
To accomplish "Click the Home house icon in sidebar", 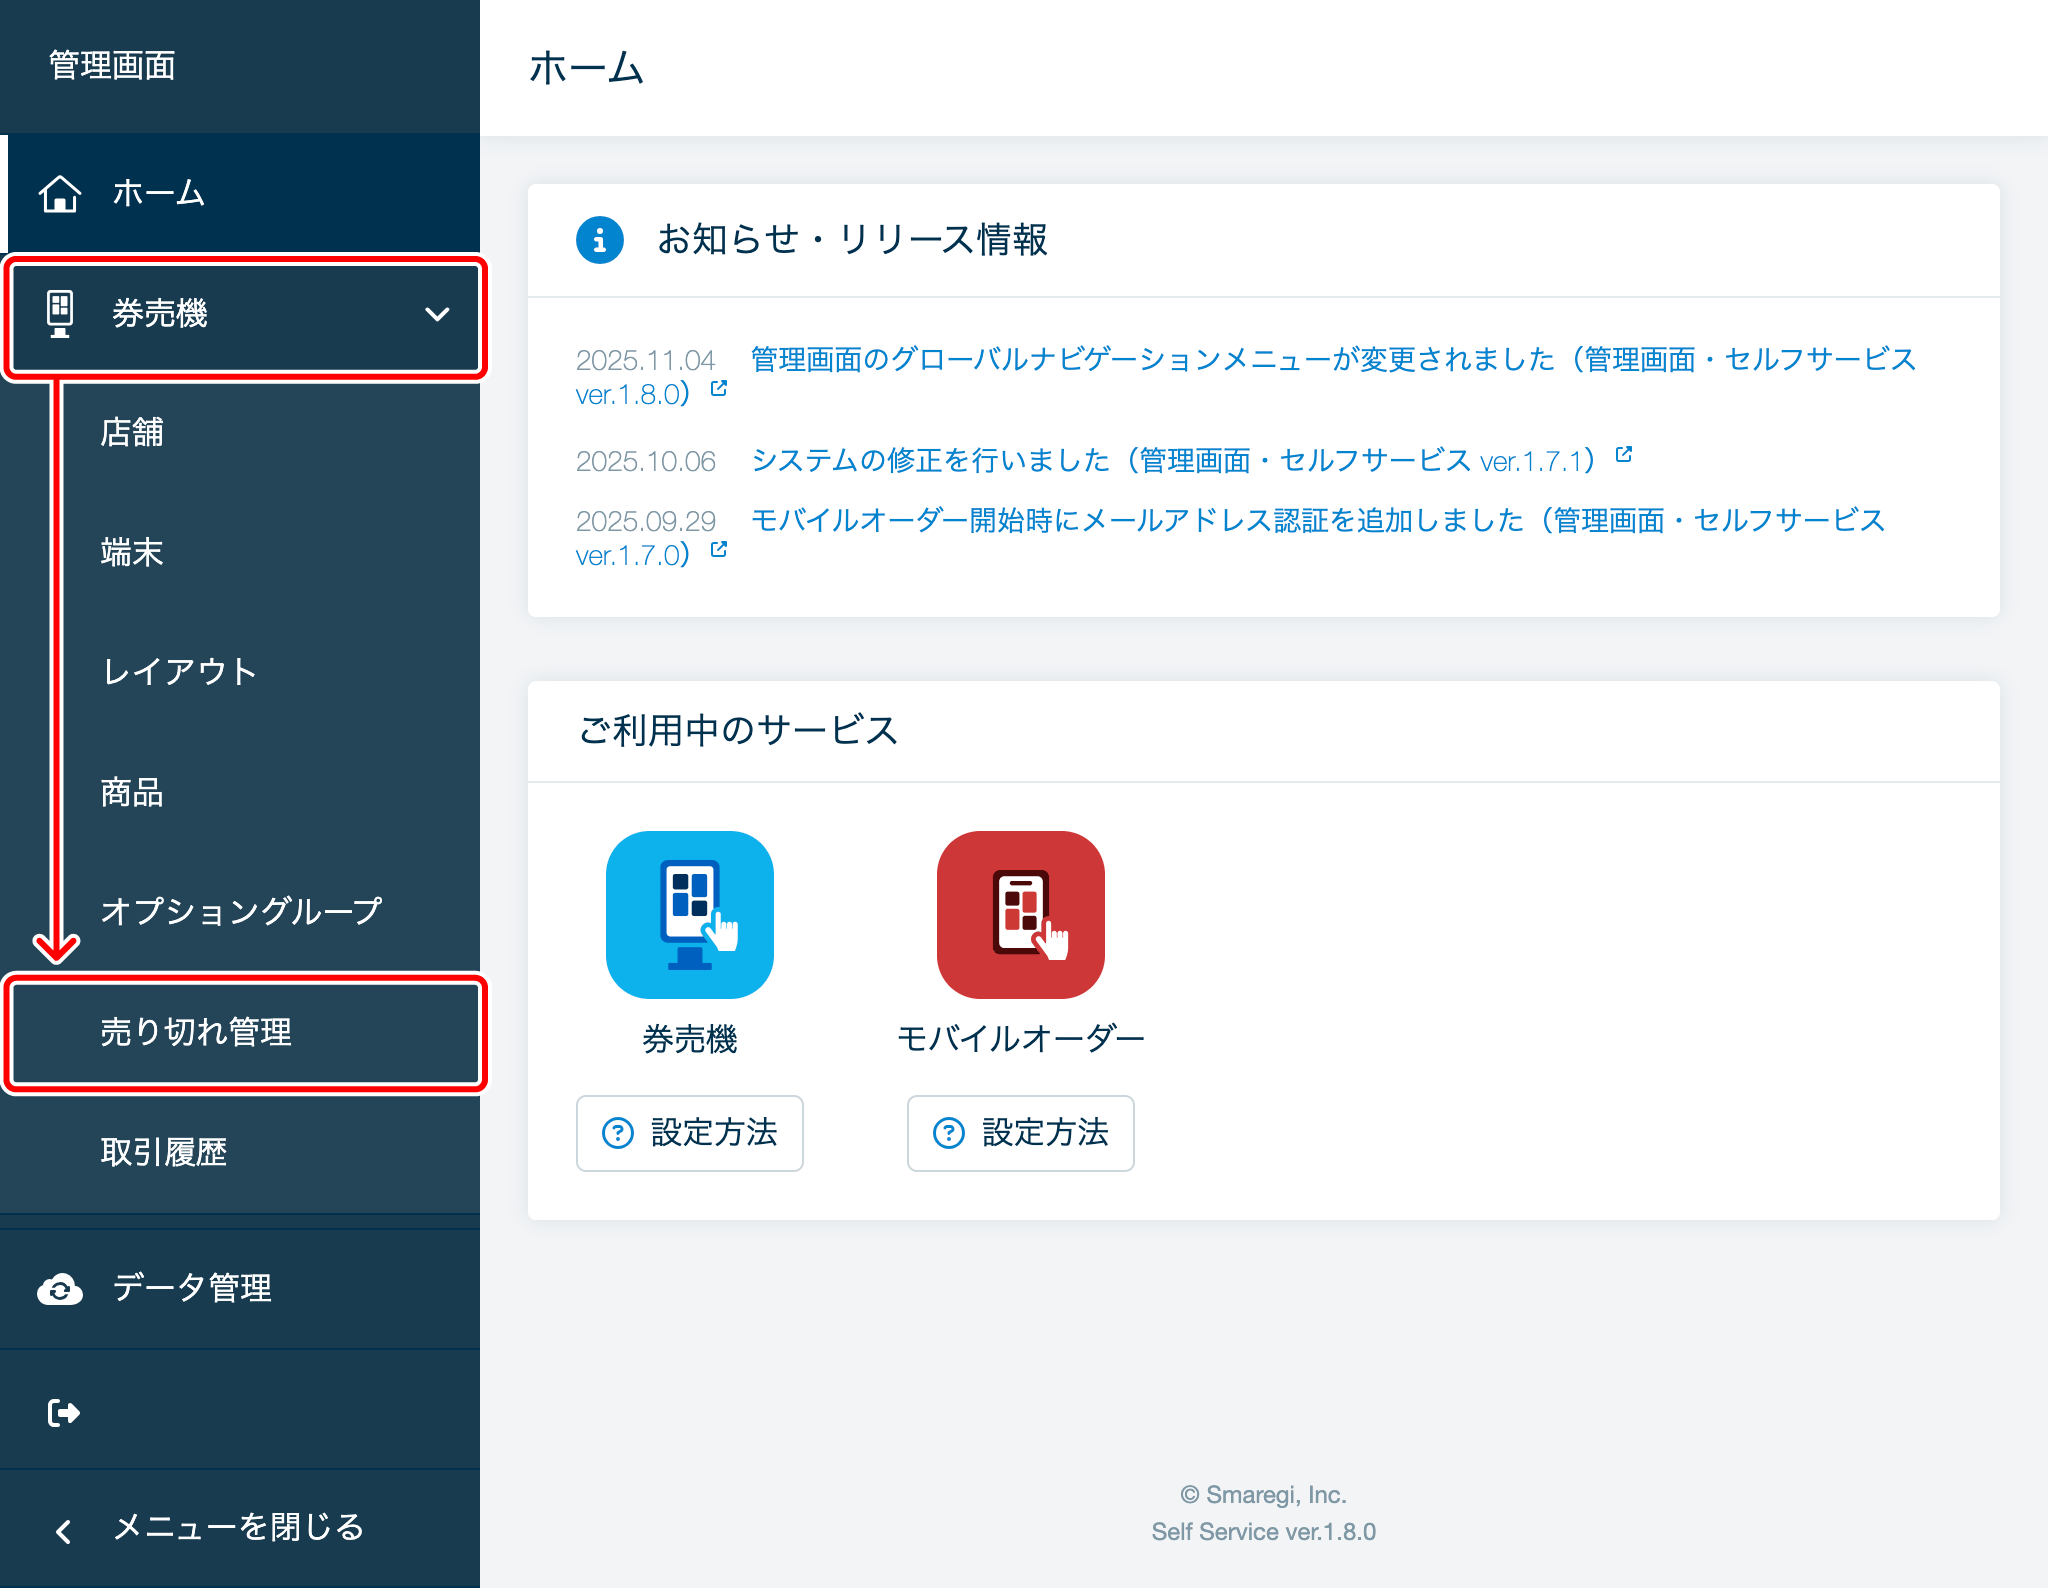I will pos(60,193).
